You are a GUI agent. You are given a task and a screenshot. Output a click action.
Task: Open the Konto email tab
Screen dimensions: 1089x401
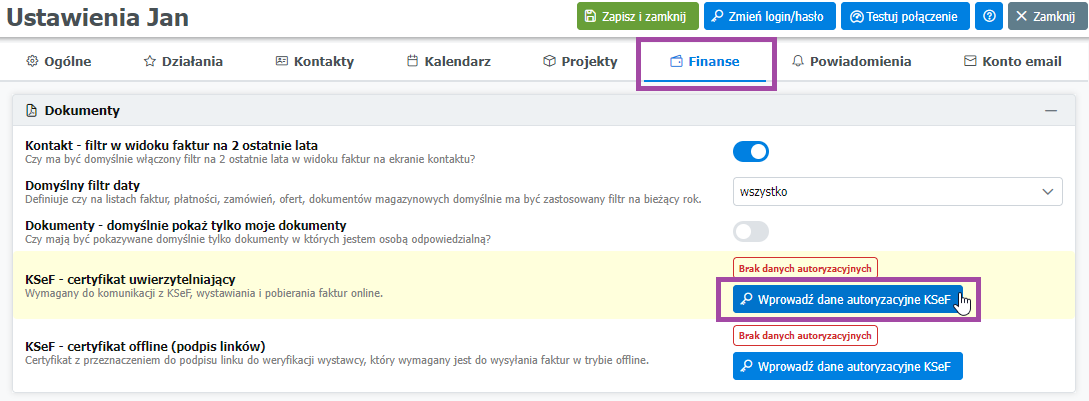[1013, 62]
